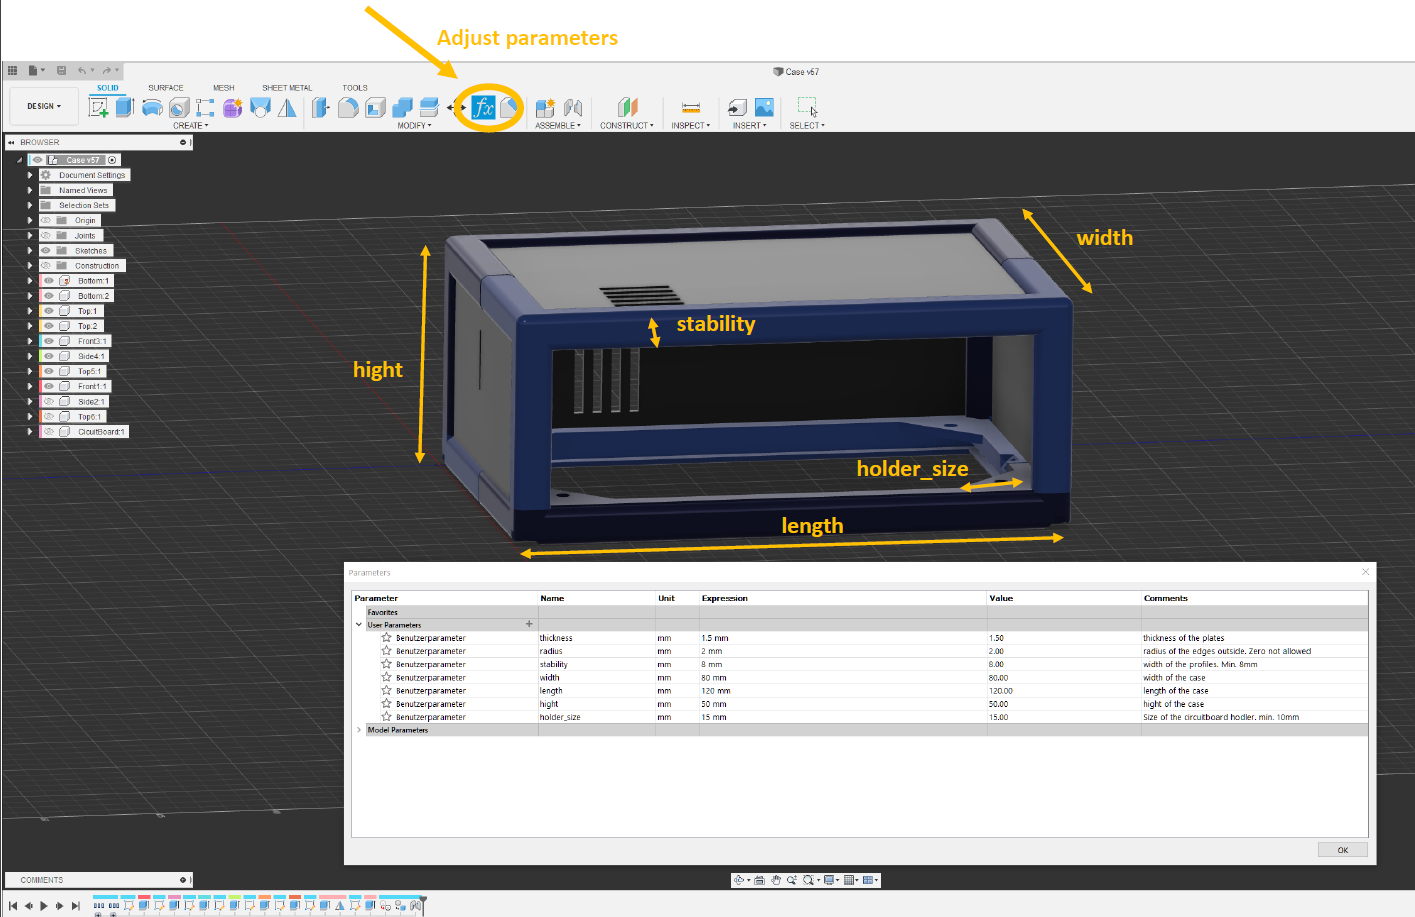Open the MODIFY menu
Viewport: 1415px width, 917px height.
(414, 126)
